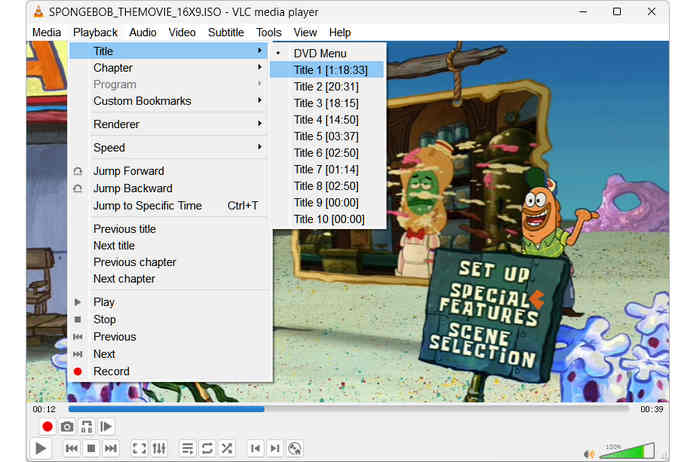Image resolution: width=700 pixels, height=462 pixels.
Task: Select Jump Forward menu entry
Action: [169, 171]
